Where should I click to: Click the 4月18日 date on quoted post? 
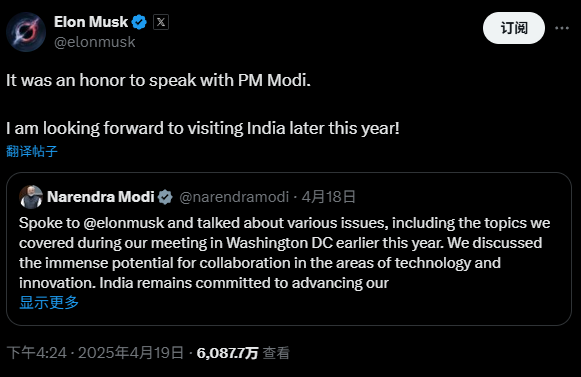tap(328, 197)
